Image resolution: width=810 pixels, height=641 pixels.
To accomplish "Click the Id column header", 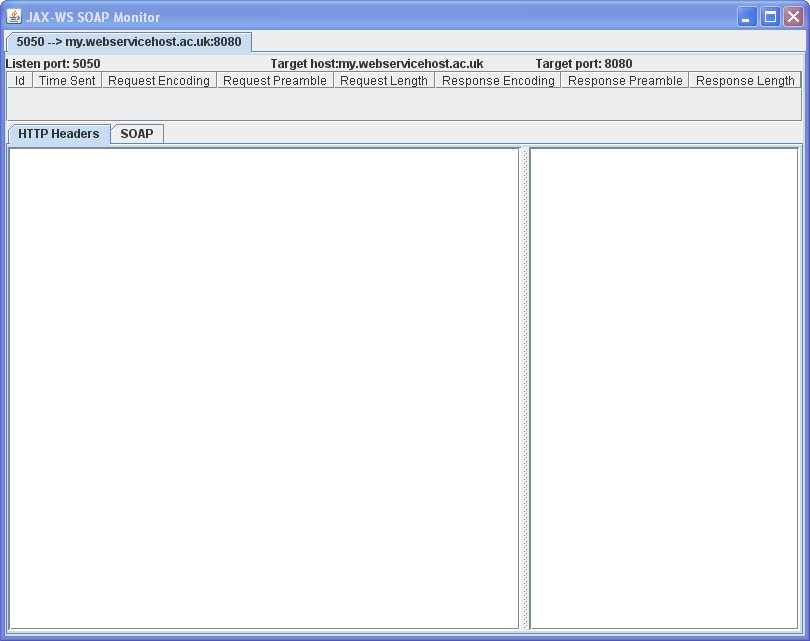I will (x=20, y=81).
